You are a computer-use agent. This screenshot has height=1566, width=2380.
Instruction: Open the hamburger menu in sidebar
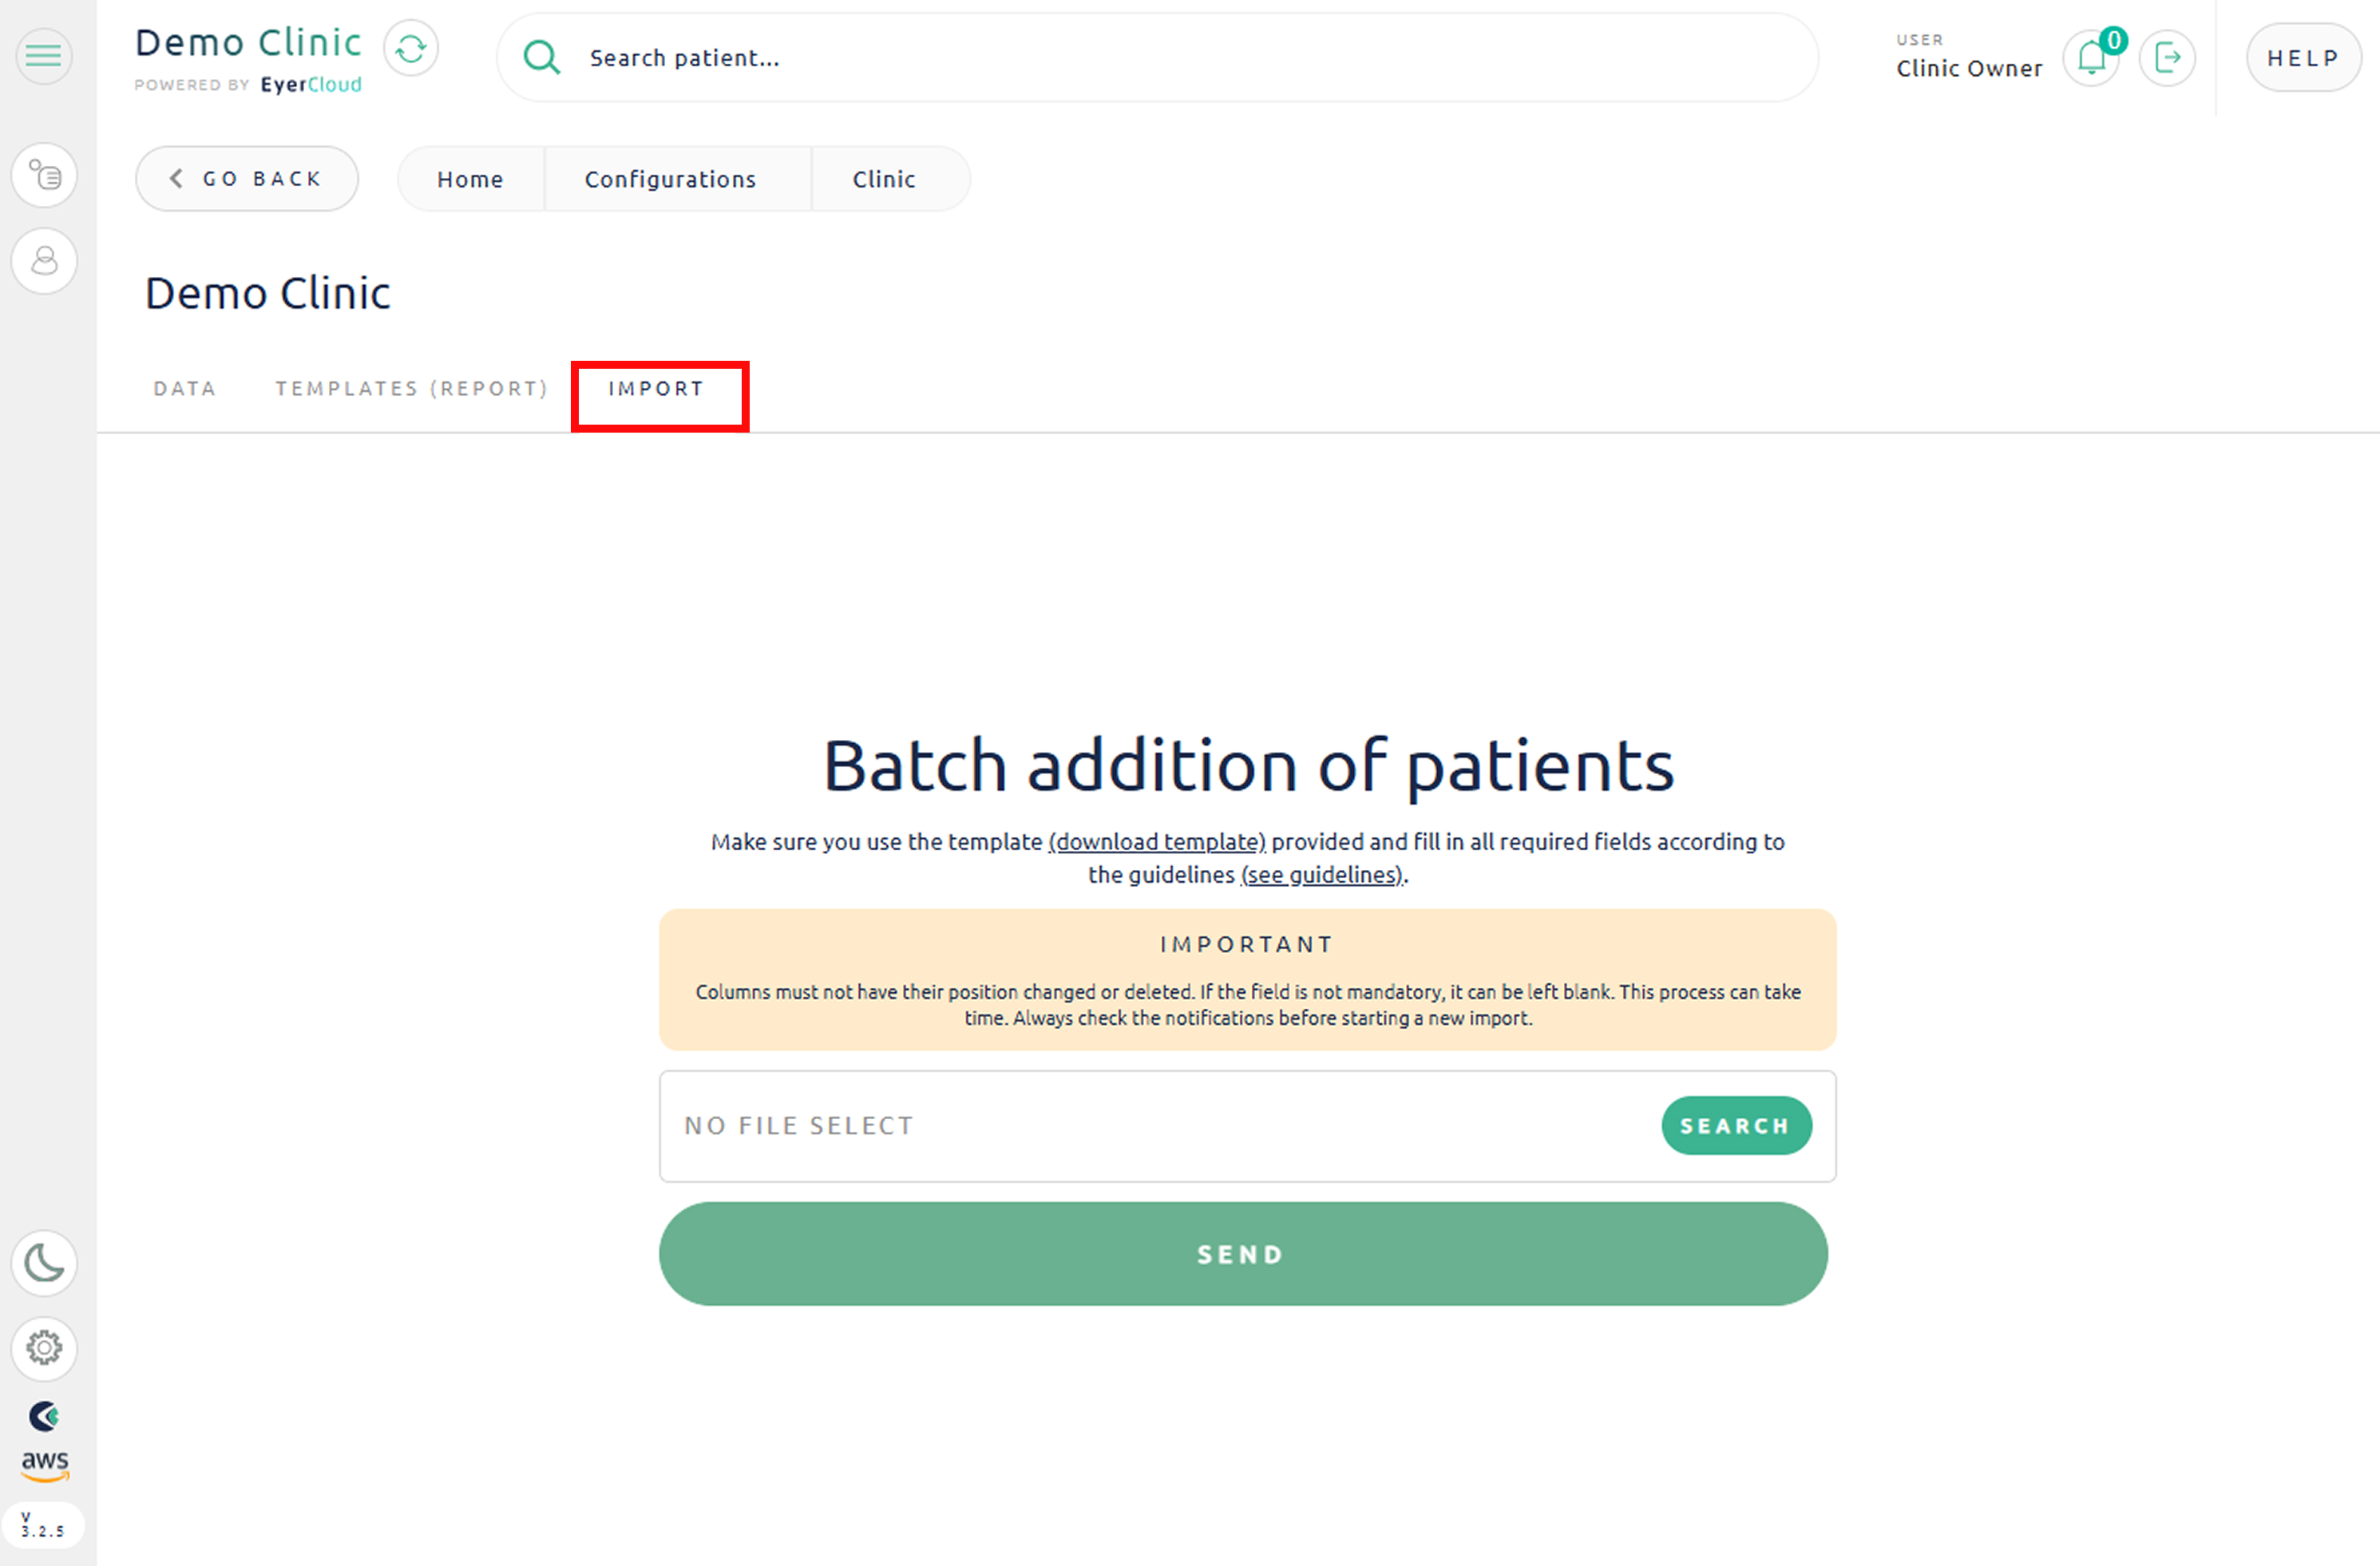pyautogui.click(x=44, y=56)
